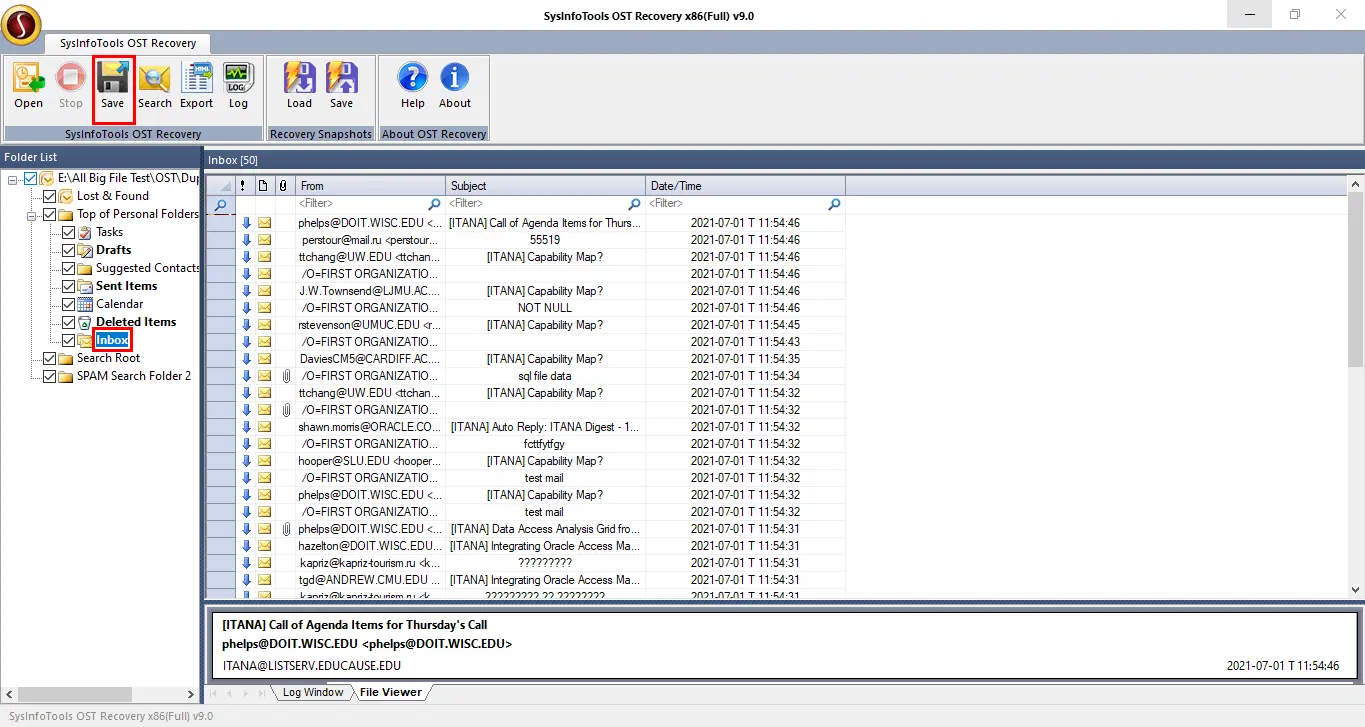Toggle the Calendar folder checkbox
Screen dimensions: 1365x727
coord(69,304)
